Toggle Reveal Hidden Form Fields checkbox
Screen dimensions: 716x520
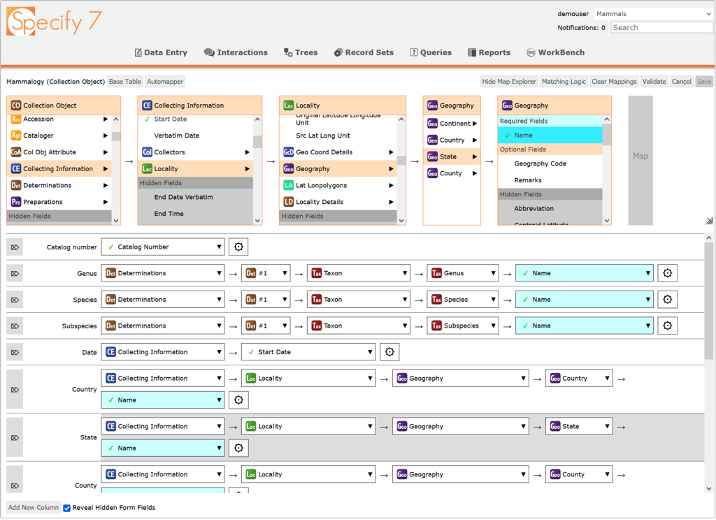click(67, 508)
